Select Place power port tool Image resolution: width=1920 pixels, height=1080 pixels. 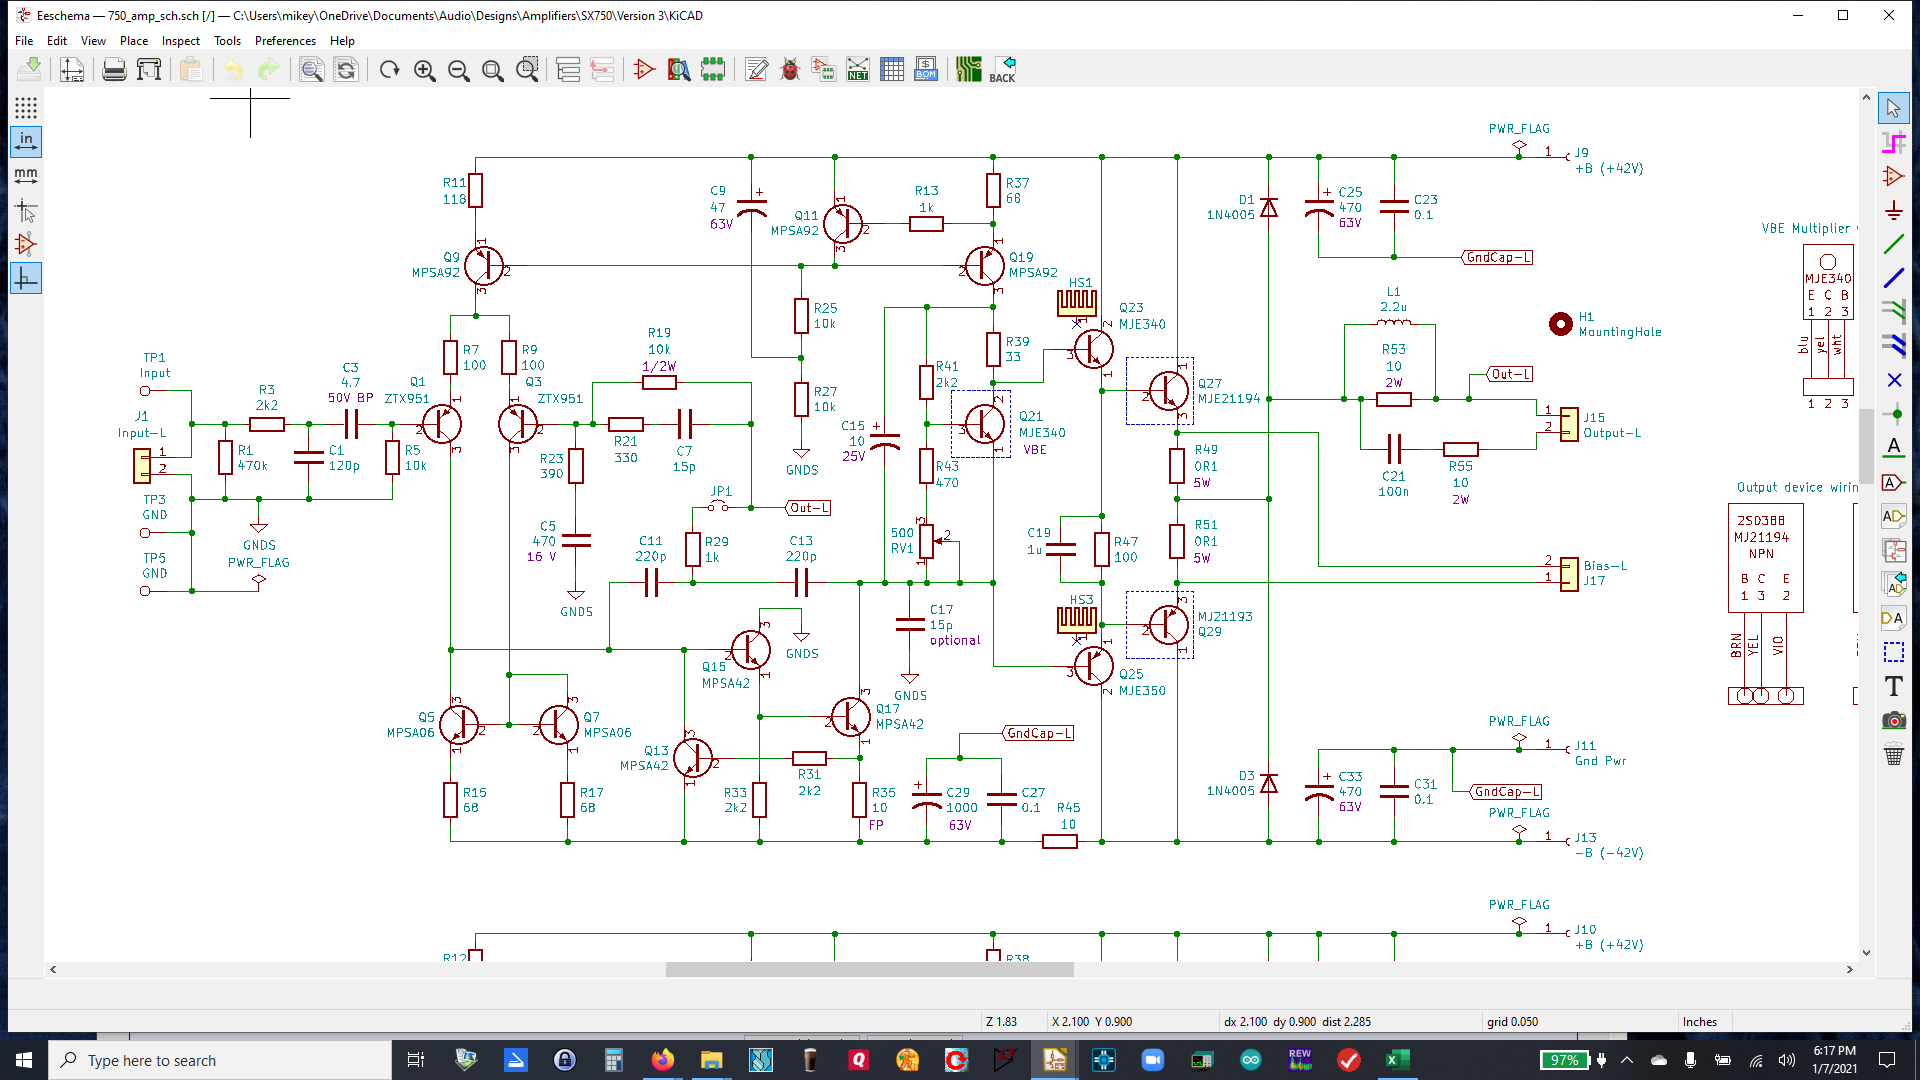[1893, 210]
